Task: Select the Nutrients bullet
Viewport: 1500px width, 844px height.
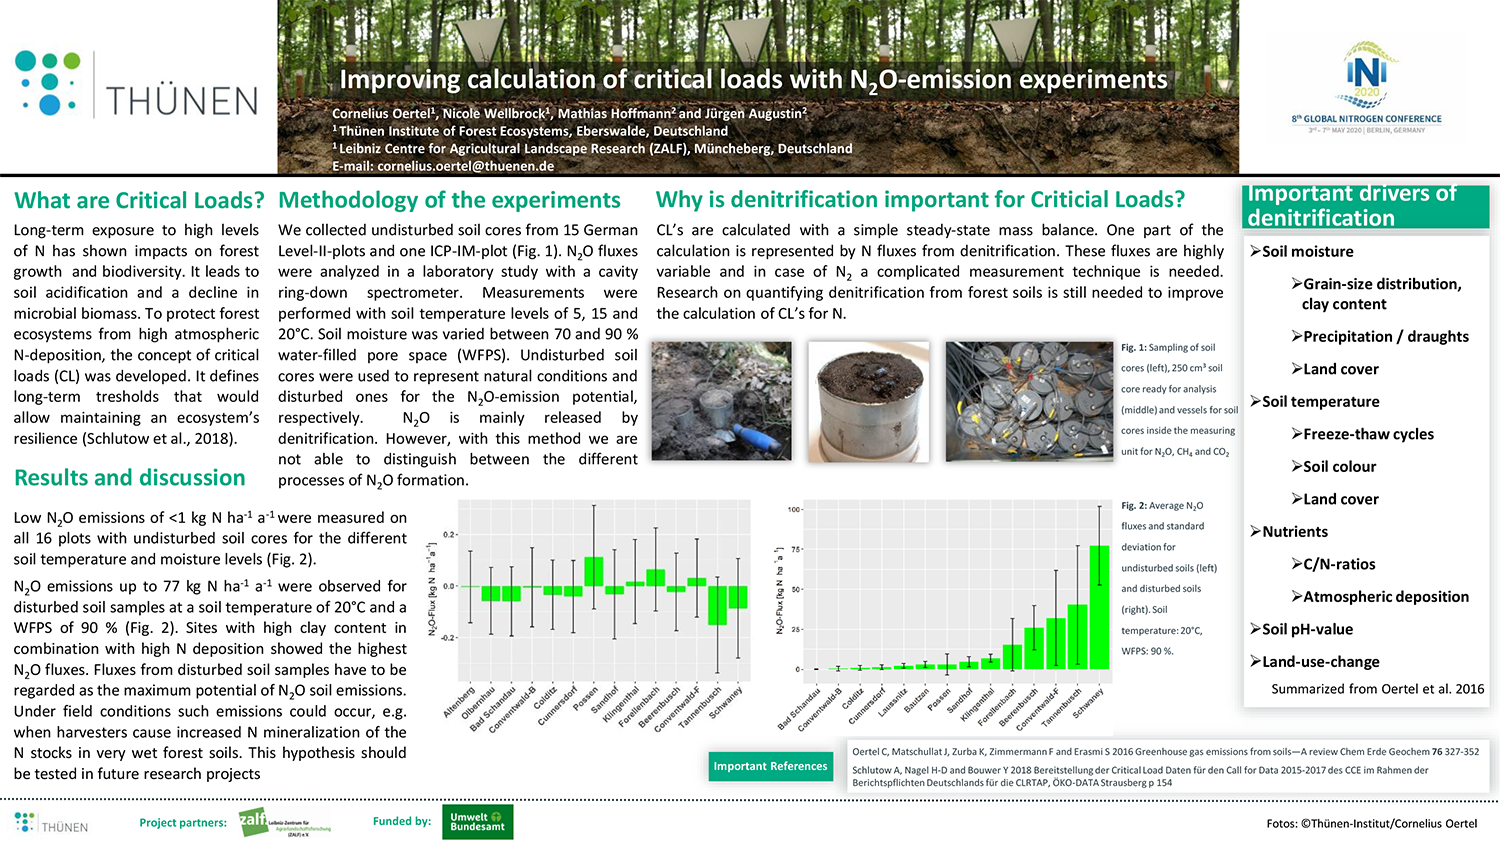Action: [x=1289, y=532]
